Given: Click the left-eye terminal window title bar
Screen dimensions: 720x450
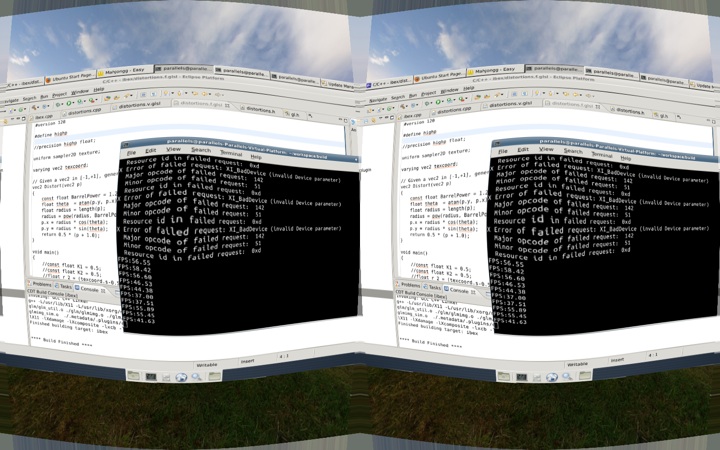Looking at the screenshot, I should click(239, 147).
